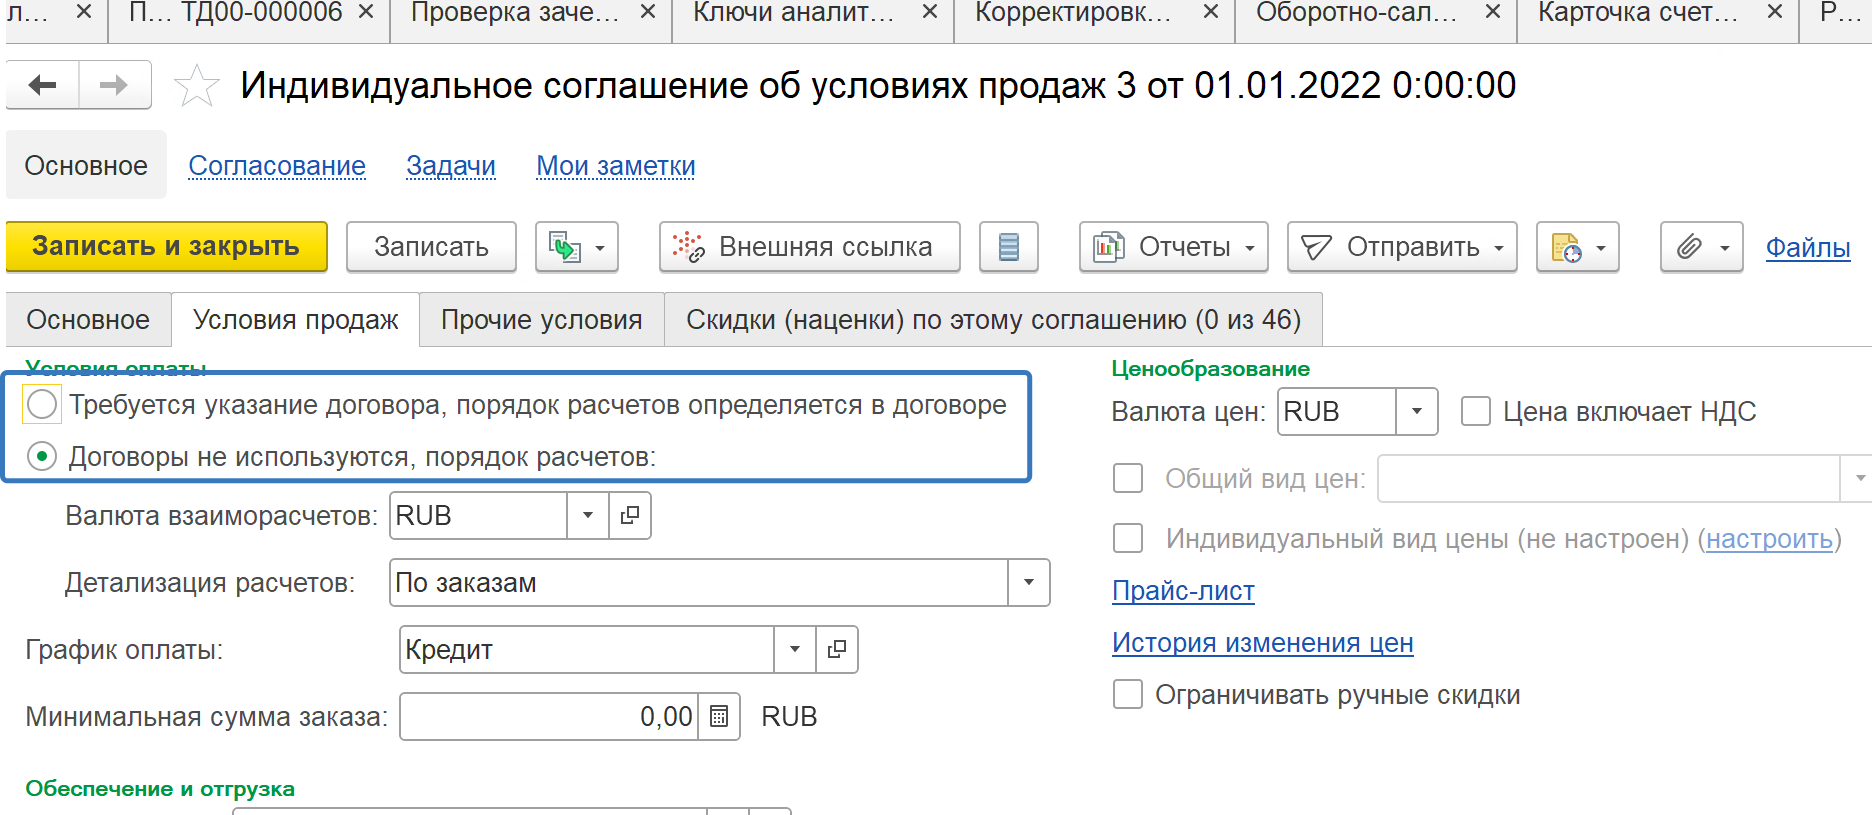Open the Скидки (наценки) по этому соглашению tab
1872x815 pixels.
tap(993, 320)
